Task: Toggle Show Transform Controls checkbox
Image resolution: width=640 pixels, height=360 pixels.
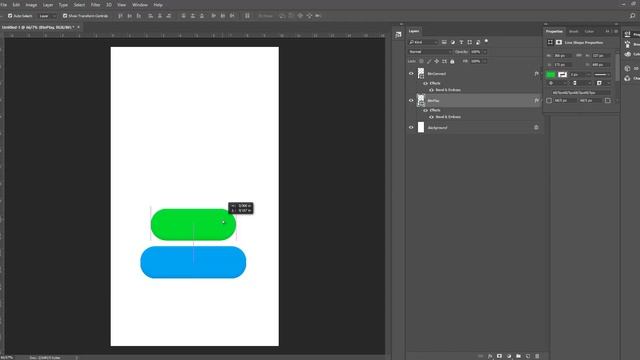Action: pyautogui.click(x=65, y=16)
